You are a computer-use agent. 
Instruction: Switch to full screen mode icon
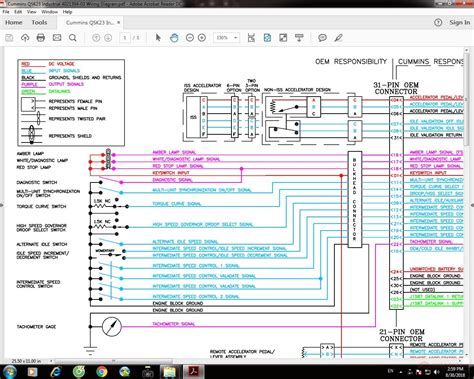point(283,38)
